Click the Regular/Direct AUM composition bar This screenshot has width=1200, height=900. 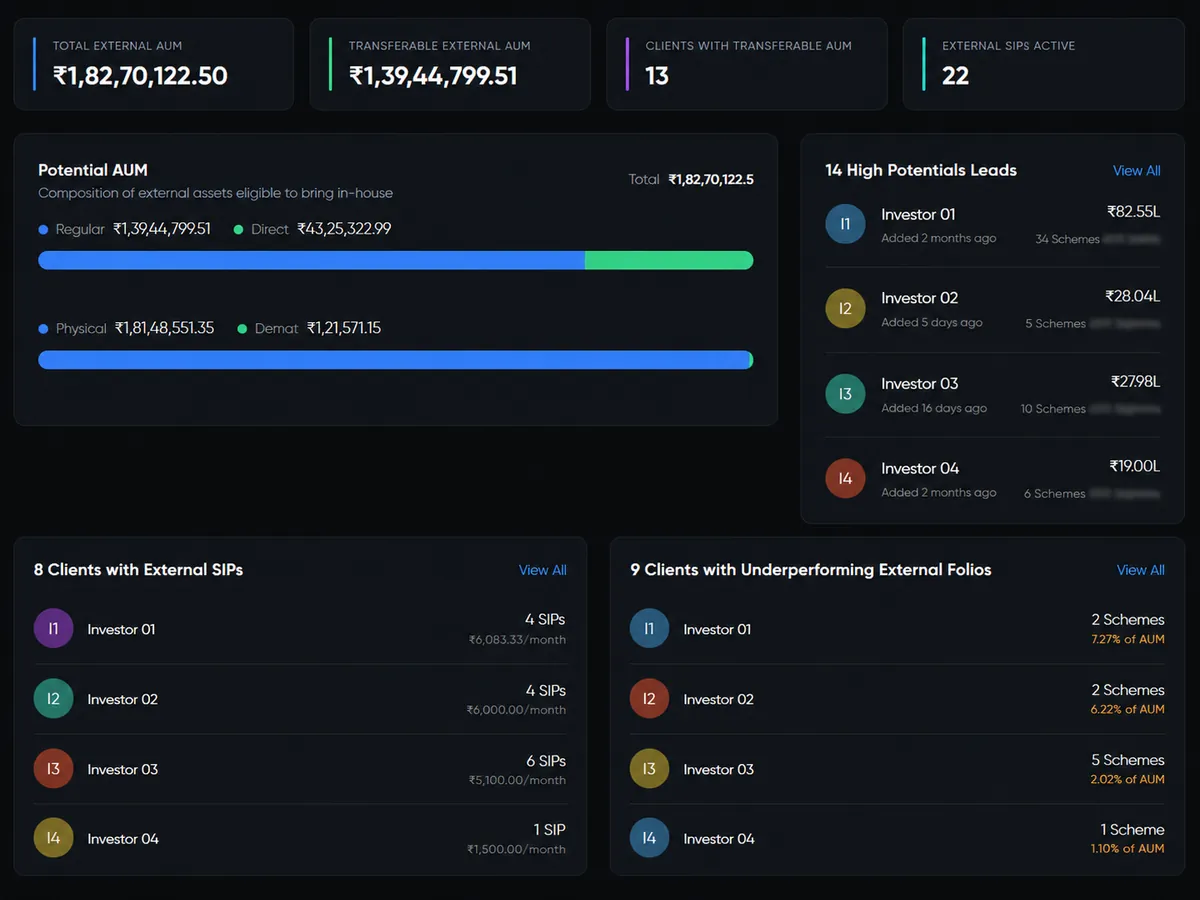tap(396, 260)
